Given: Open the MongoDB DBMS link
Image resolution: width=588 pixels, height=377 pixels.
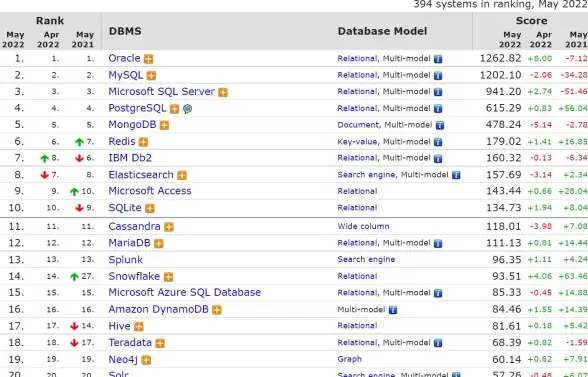Looking at the screenshot, I should coord(132,125).
